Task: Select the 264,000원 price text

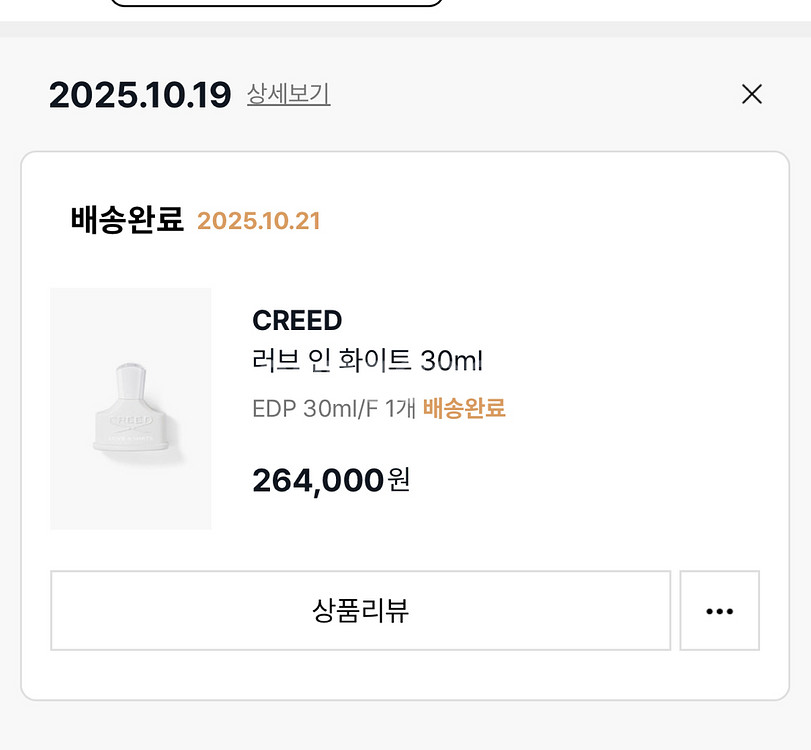Action: coord(330,480)
